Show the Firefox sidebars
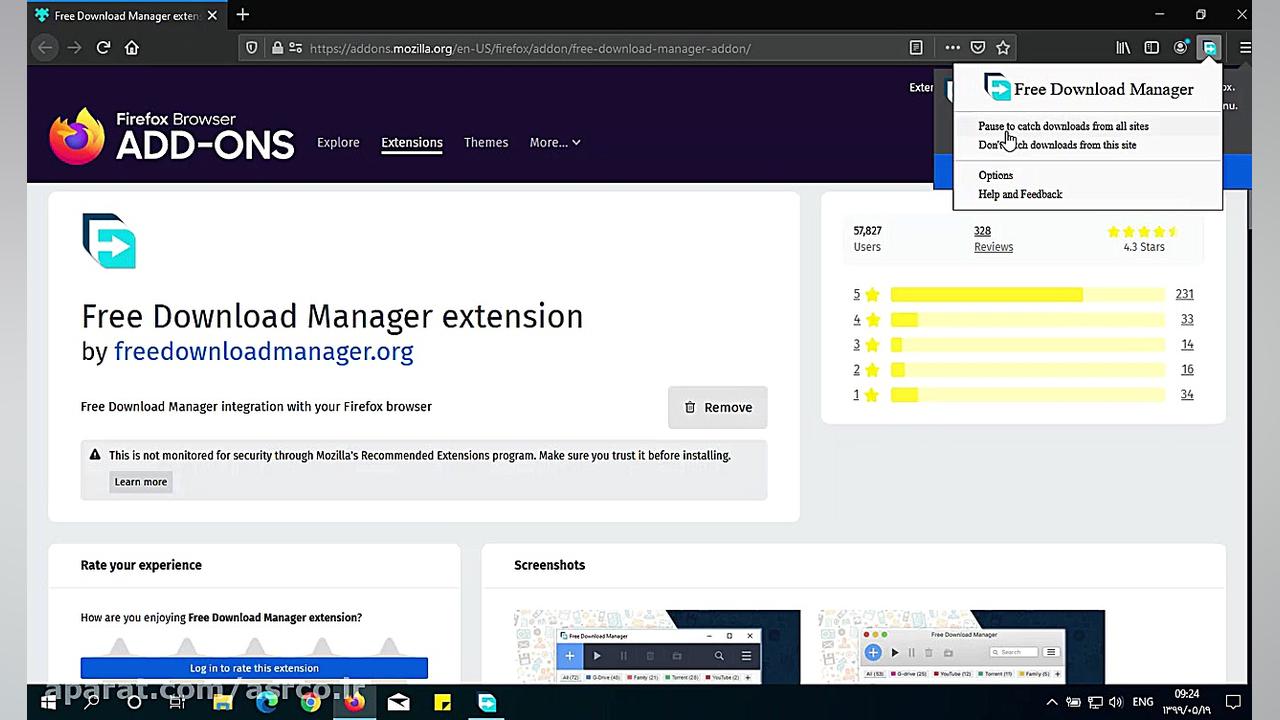This screenshot has height=720, width=1280. pyautogui.click(x=1152, y=47)
